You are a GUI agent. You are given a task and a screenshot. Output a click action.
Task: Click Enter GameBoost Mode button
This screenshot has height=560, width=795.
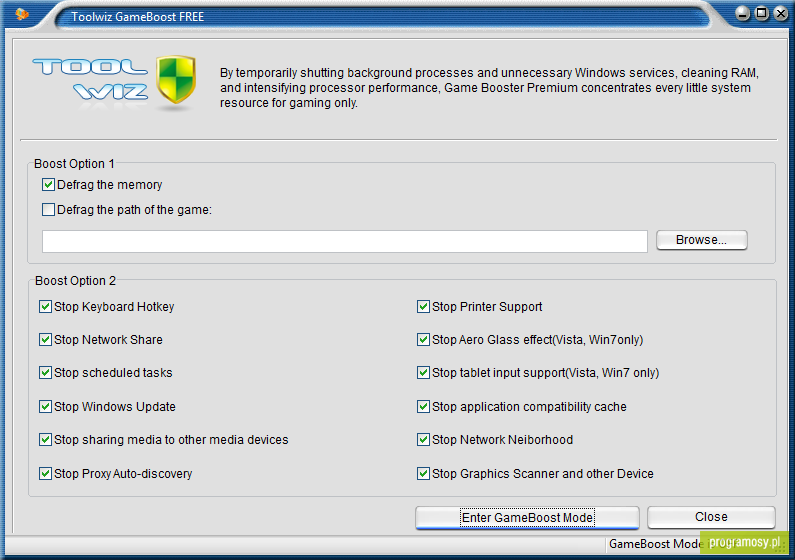[527, 517]
